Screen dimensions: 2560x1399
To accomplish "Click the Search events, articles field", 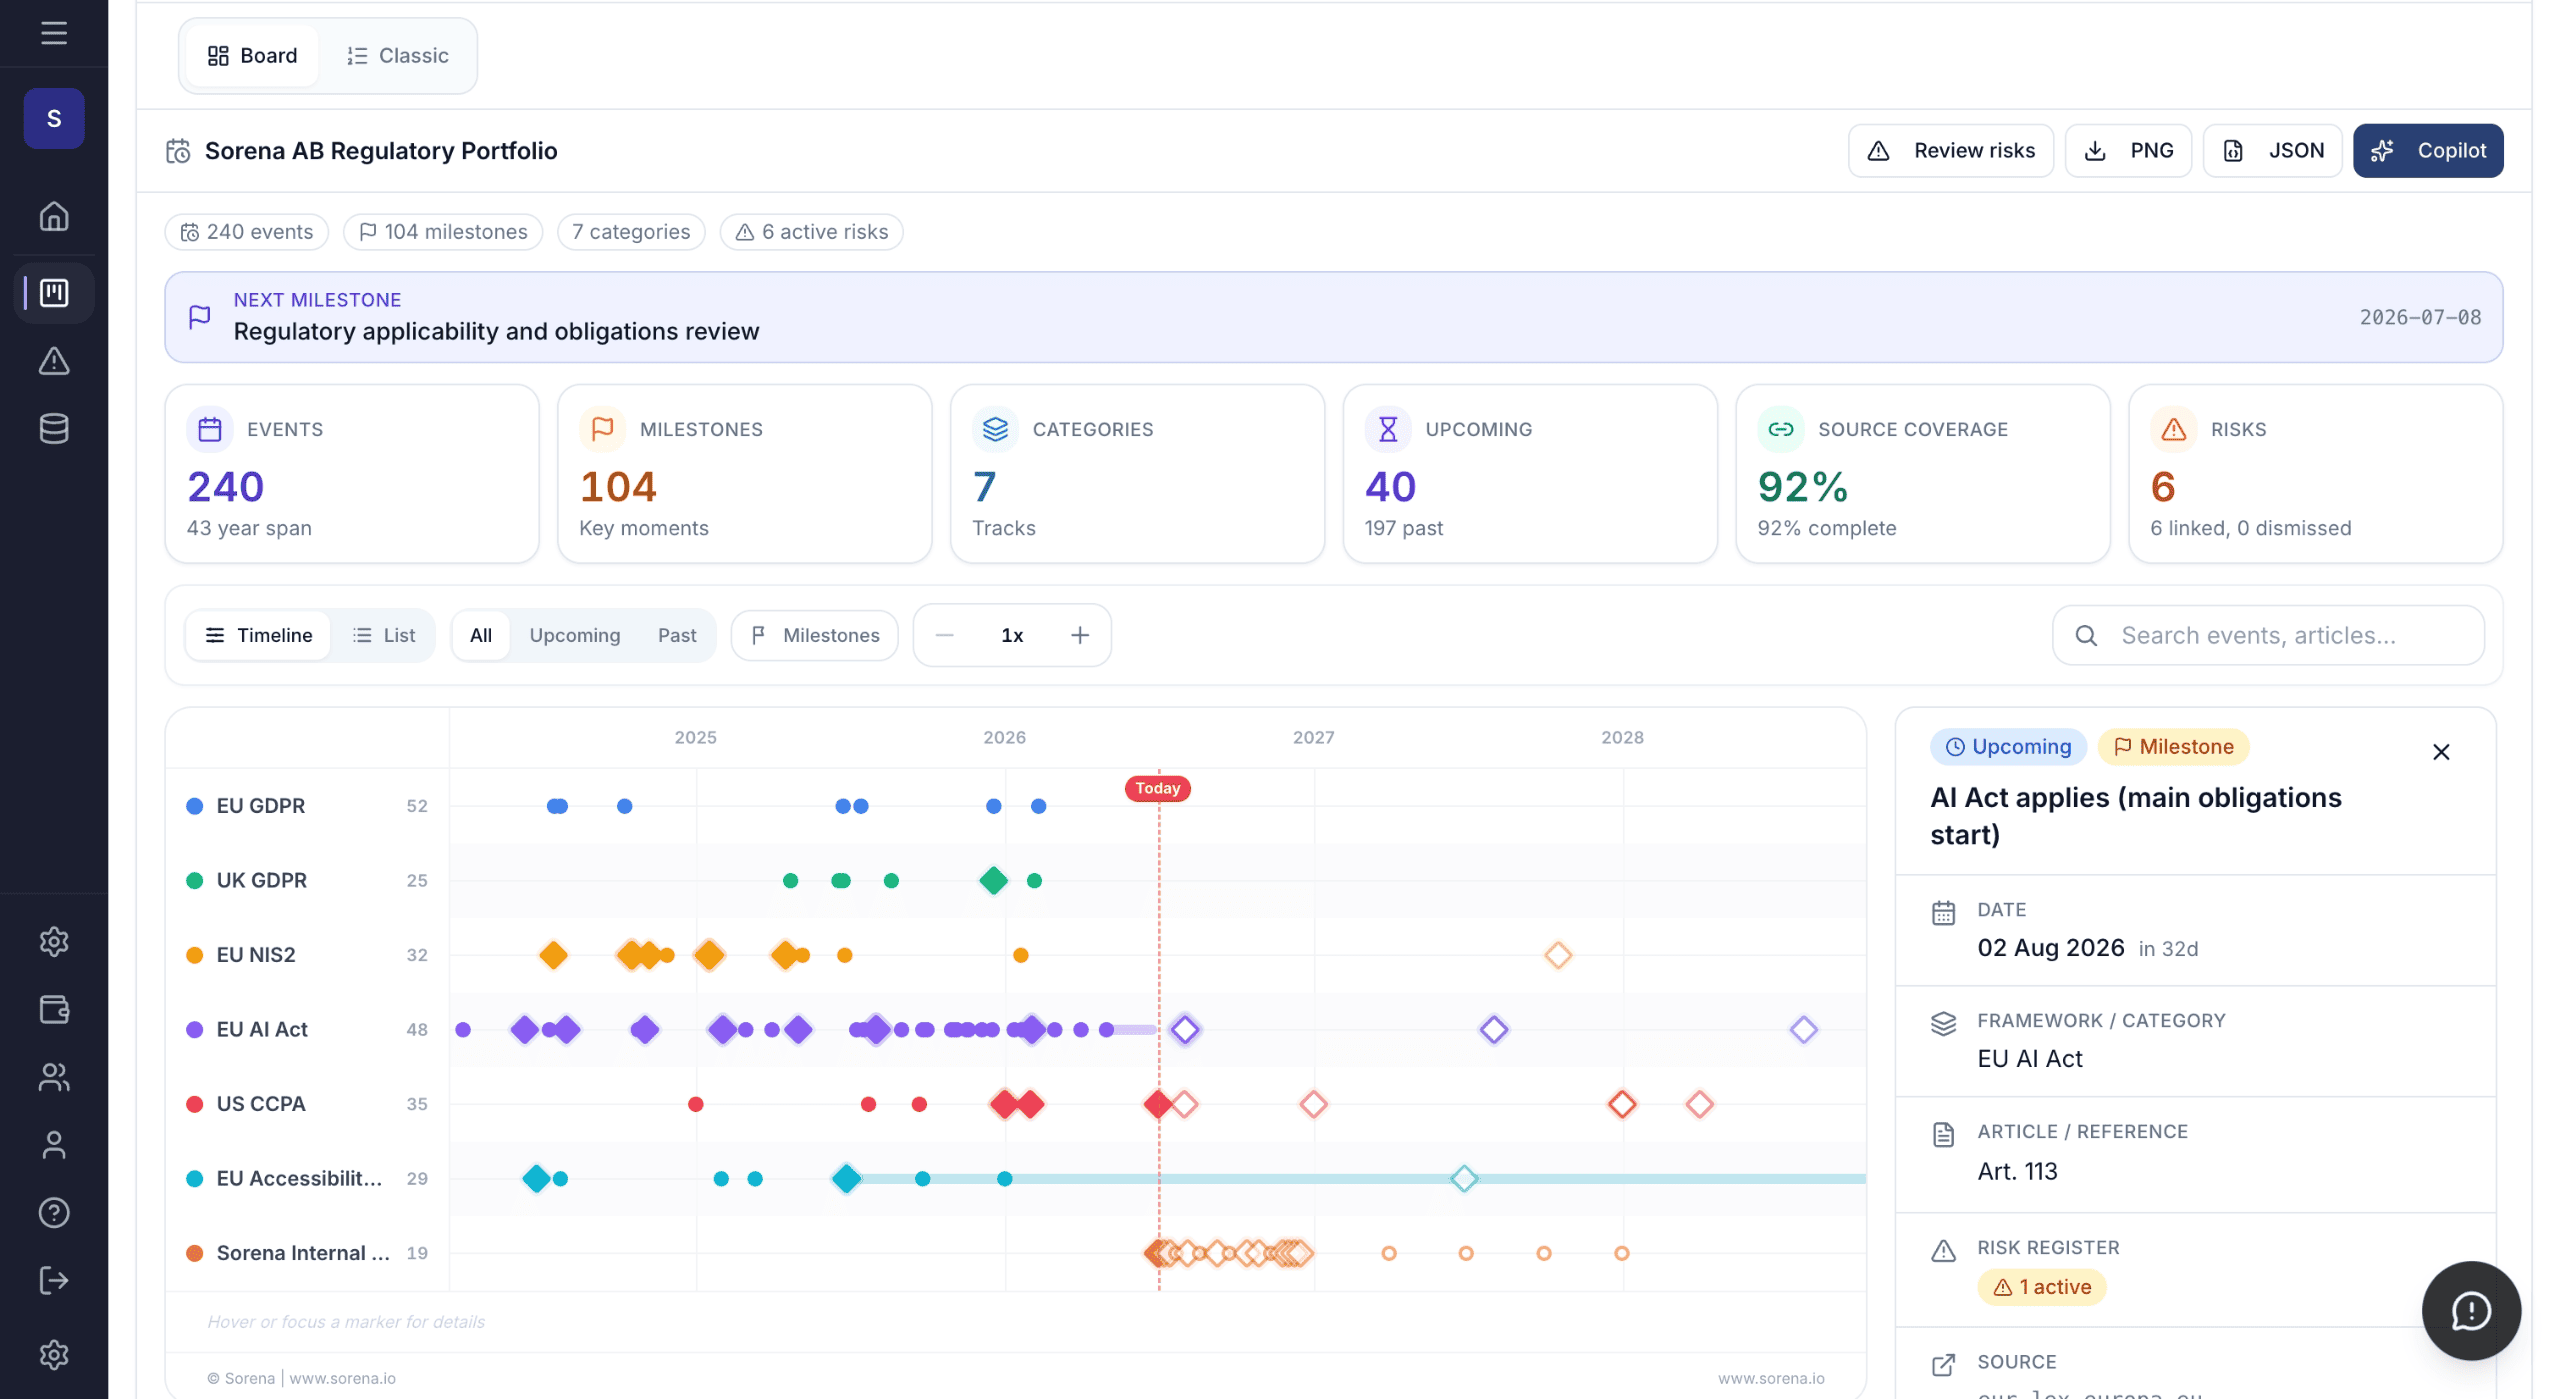I will pos(2268,635).
